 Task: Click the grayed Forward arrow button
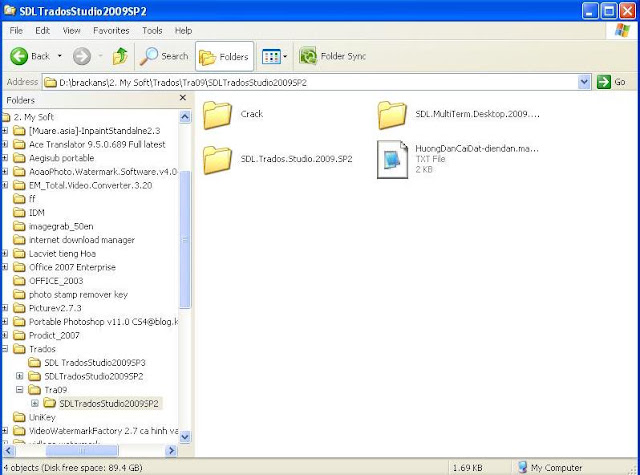82,56
